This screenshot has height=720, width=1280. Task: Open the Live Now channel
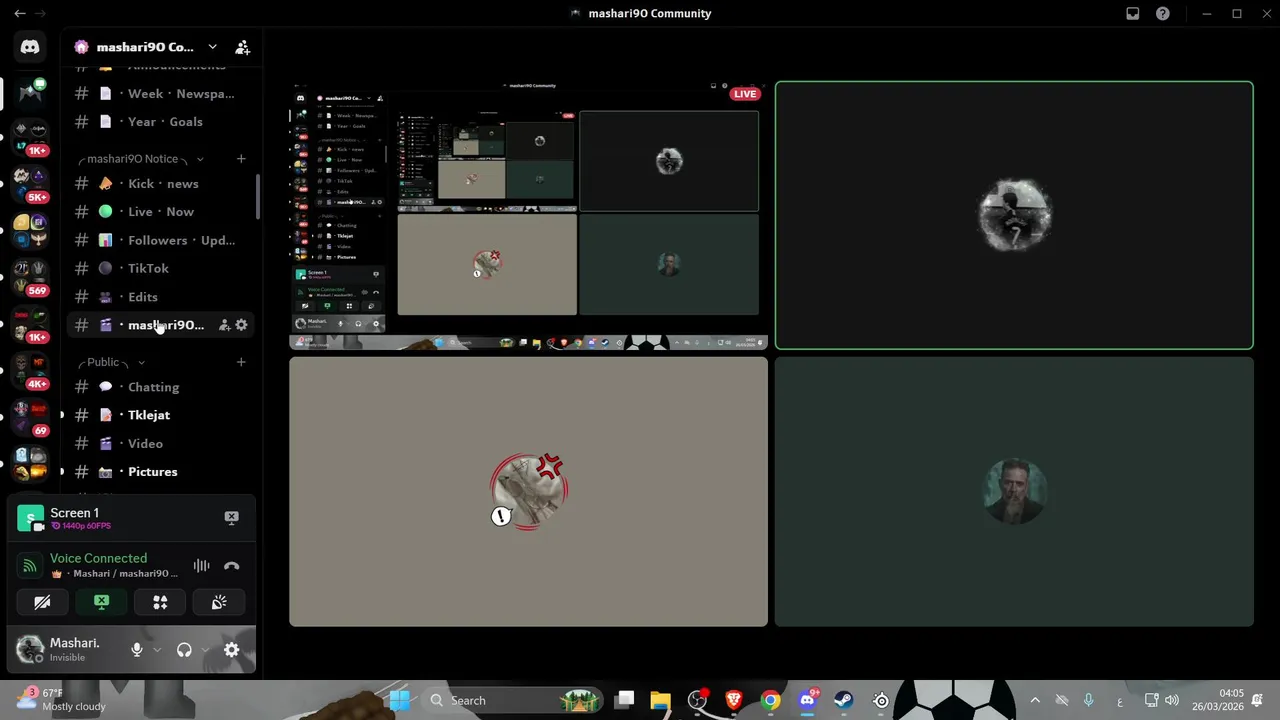(160, 212)
